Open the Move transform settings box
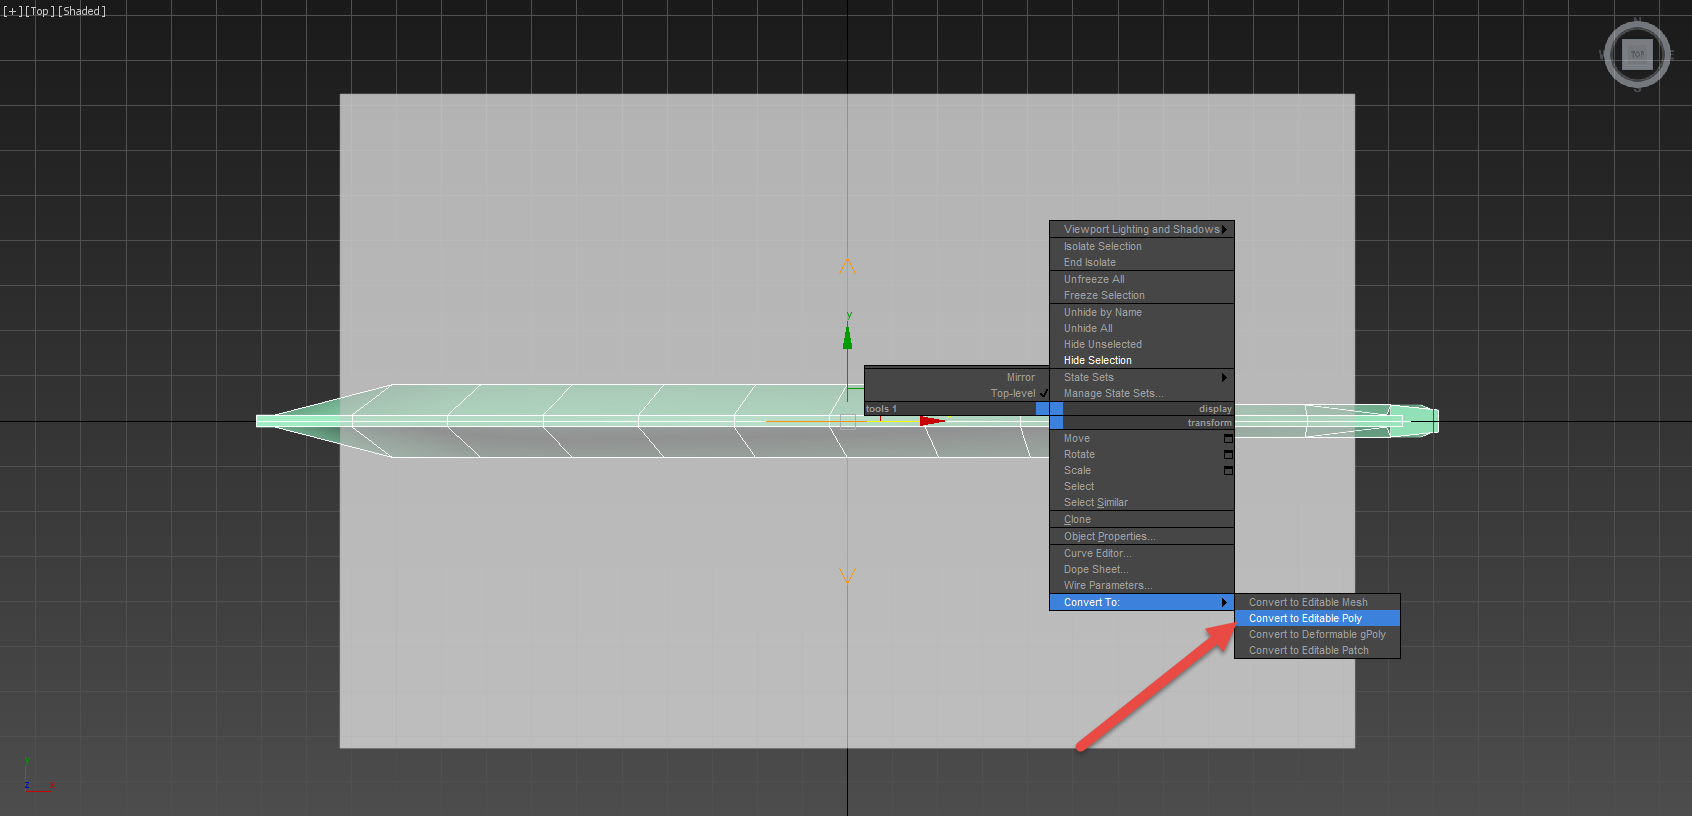1692x816 pixels. pyautogui.click(x=1228, y=439)
